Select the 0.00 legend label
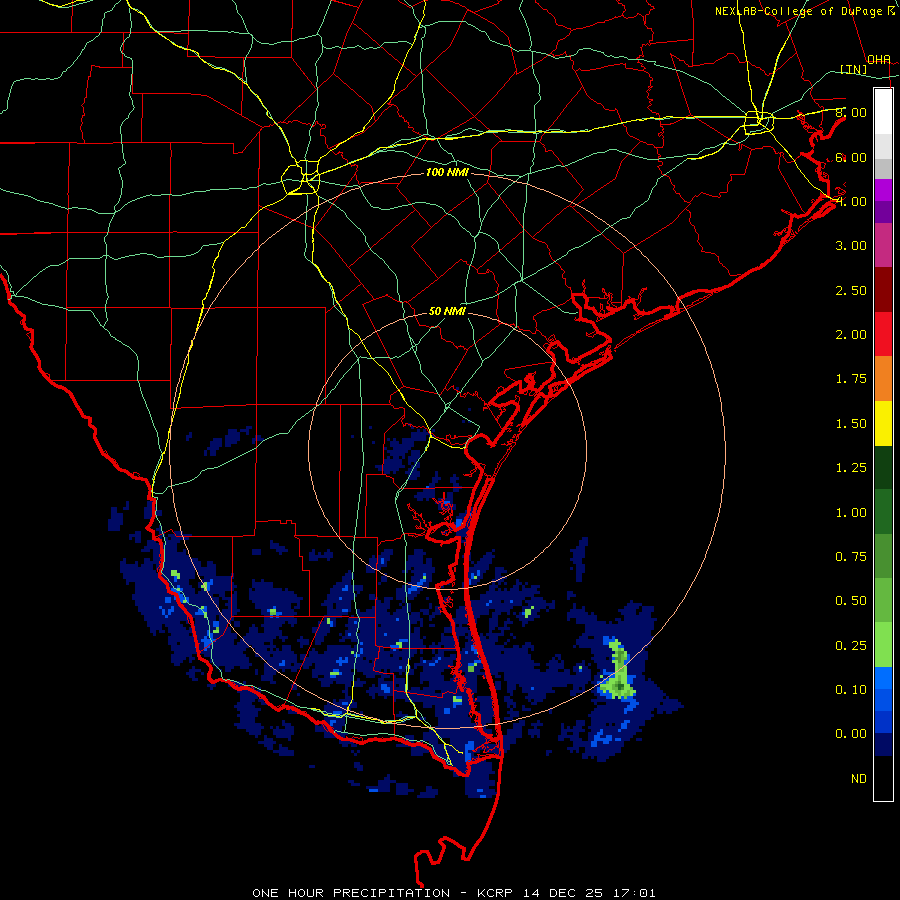This screenshot has height=900, width=900. click(851, 734)
